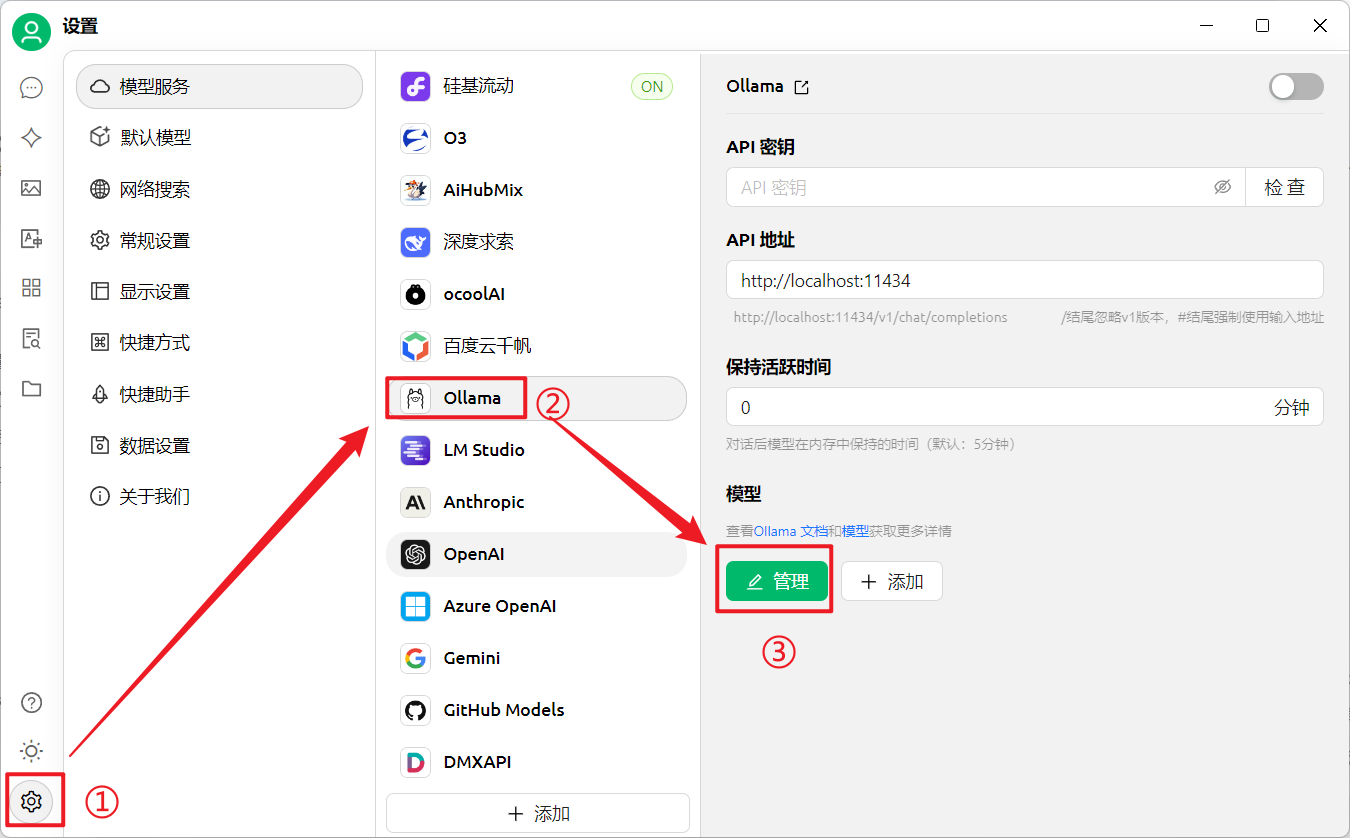Select the LM Studio provider
Screen dimensions: 1350x838
pos(536,450)
